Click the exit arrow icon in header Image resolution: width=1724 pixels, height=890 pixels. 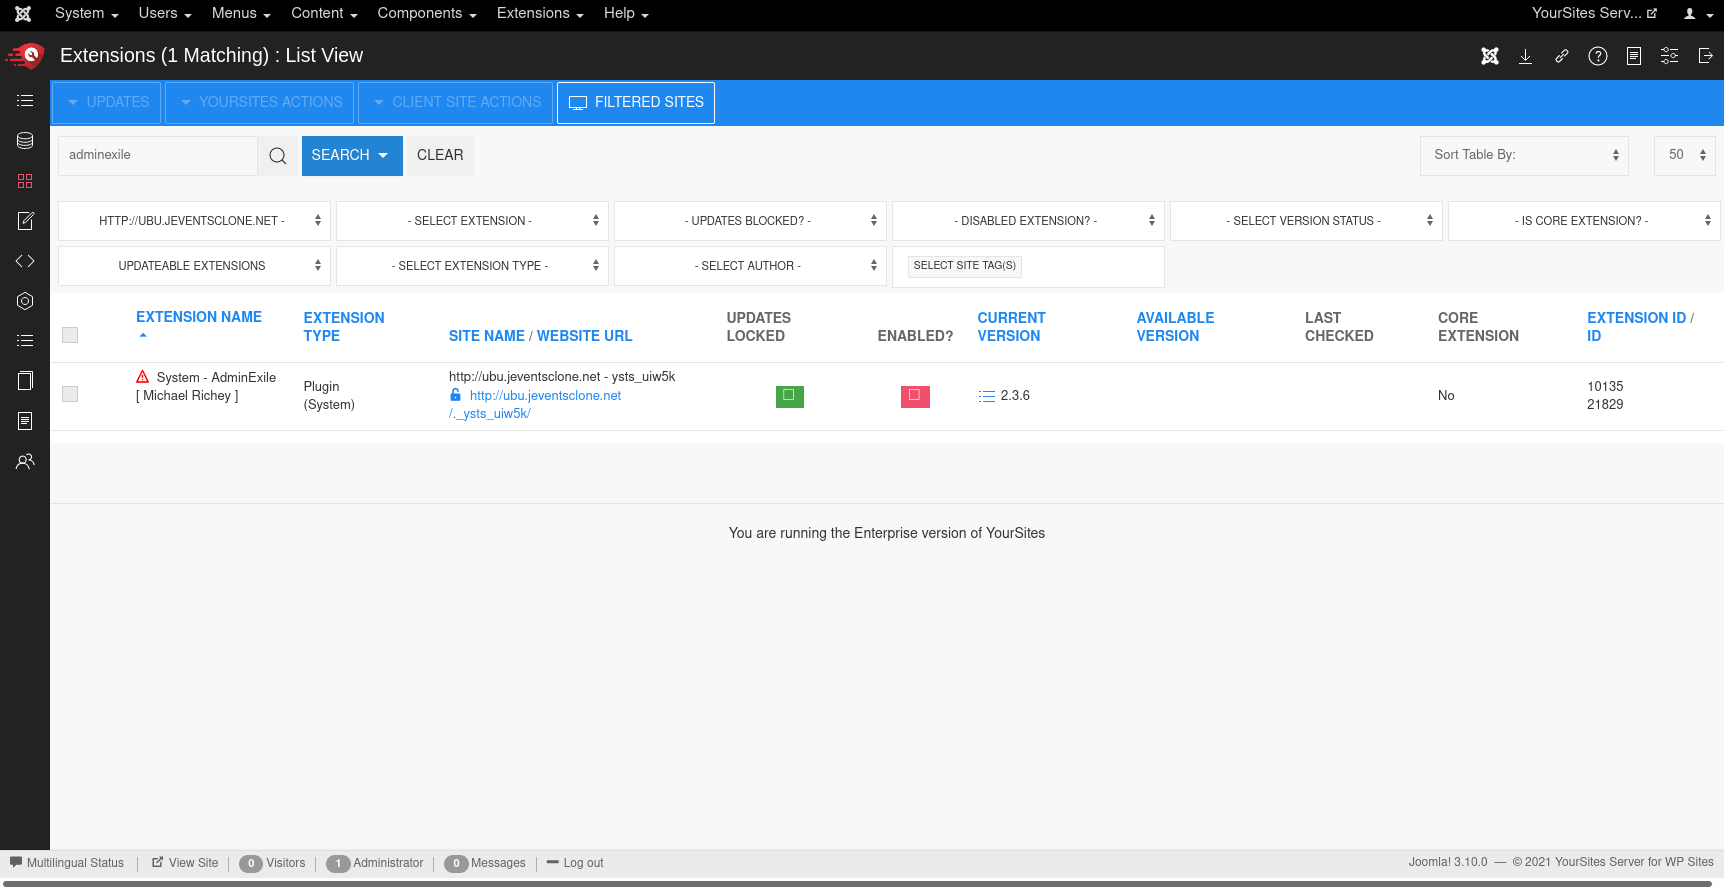(x=1706, y=56)
